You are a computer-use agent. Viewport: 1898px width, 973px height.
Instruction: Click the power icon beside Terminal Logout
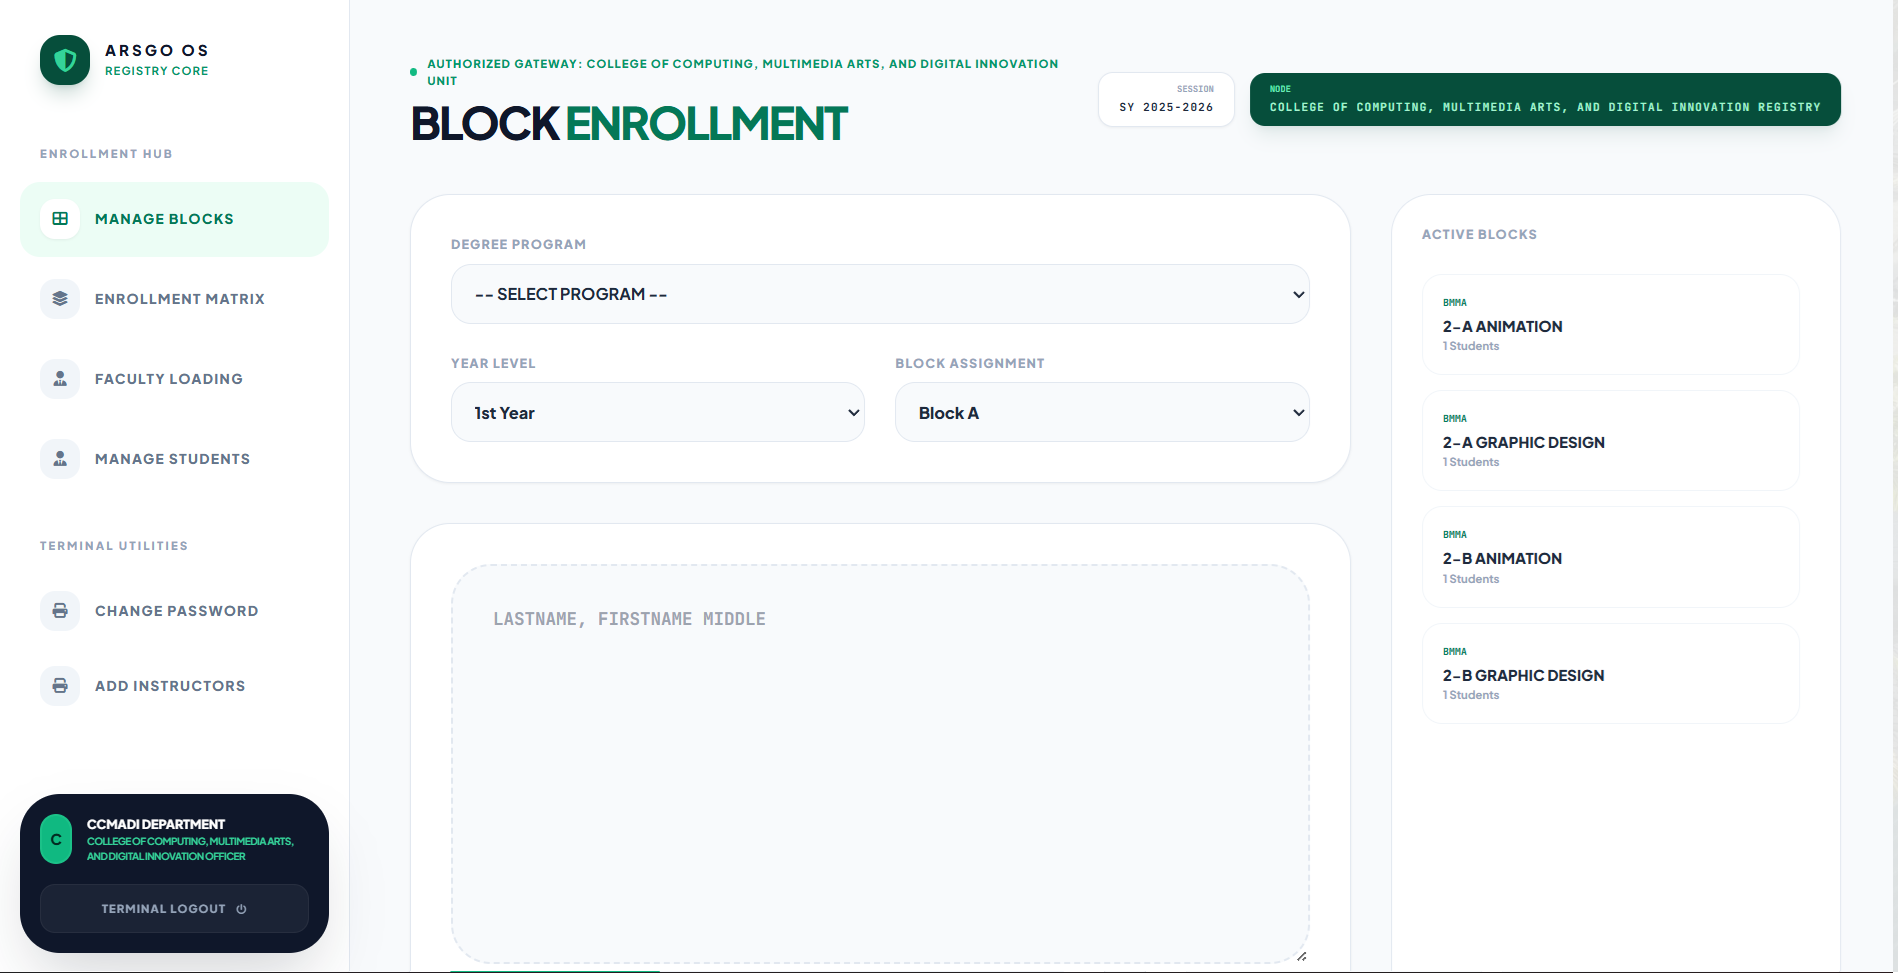(x=241, y=909)
